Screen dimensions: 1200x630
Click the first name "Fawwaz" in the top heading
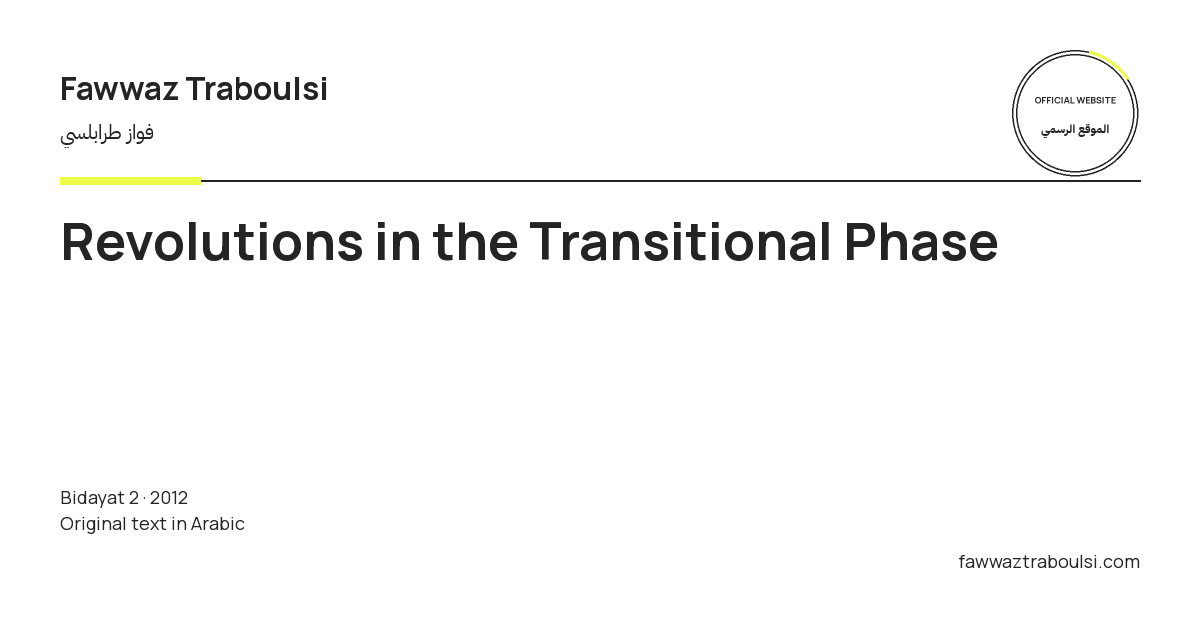[x=119, y=89]
